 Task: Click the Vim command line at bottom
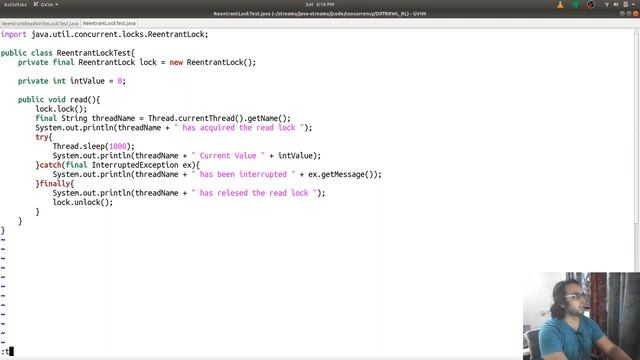pos(261,351)
